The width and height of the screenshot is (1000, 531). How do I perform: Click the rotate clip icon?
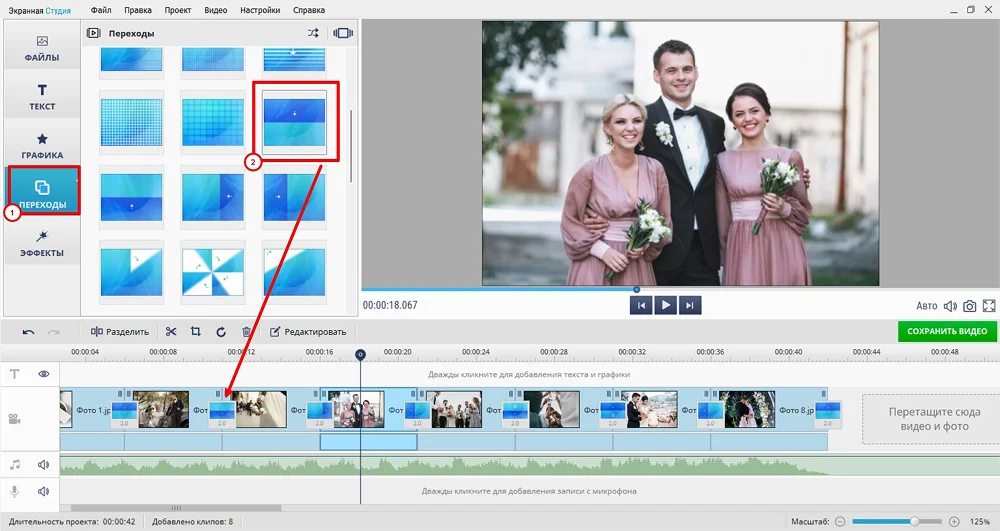click(x=221, y=332)
